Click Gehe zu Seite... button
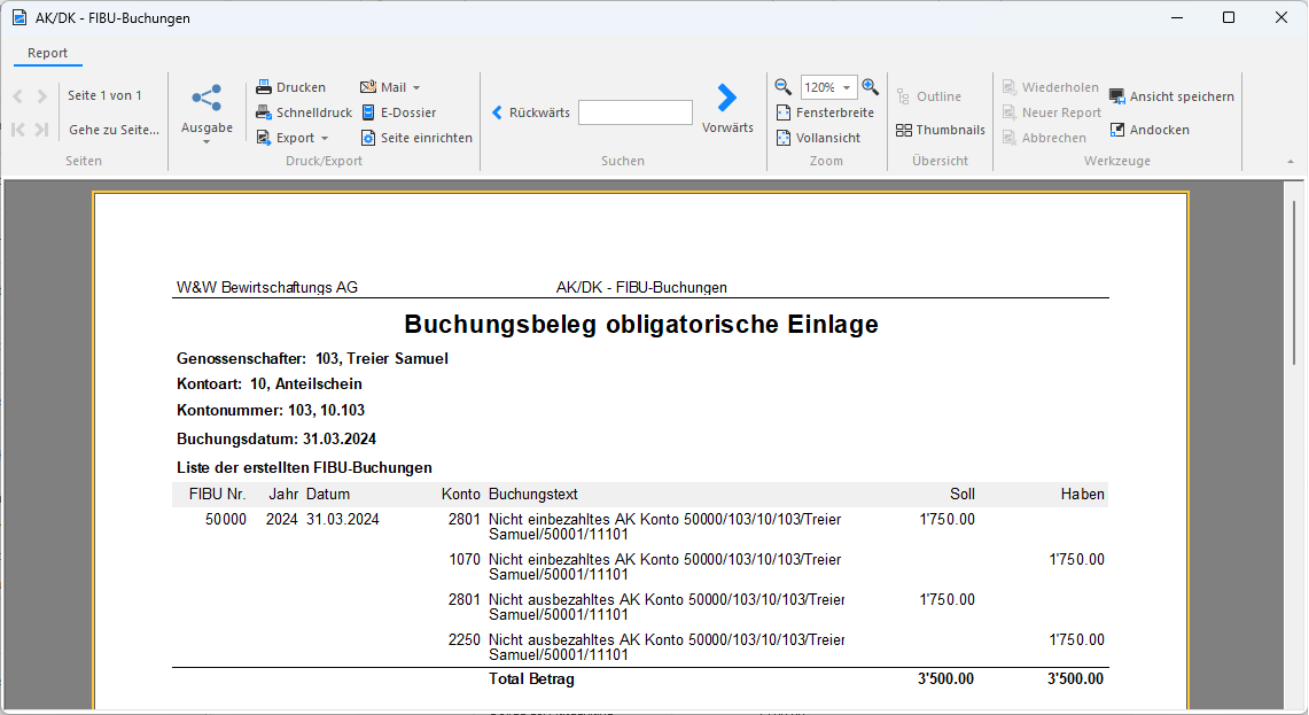Viewport: 1309px width, 715px height. click(114, 130)
